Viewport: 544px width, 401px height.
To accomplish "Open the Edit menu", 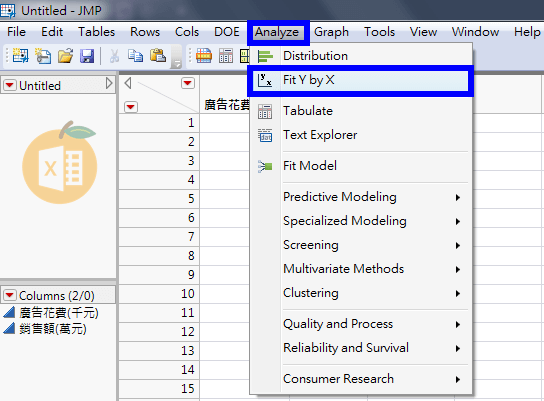I will coord(52,32).
